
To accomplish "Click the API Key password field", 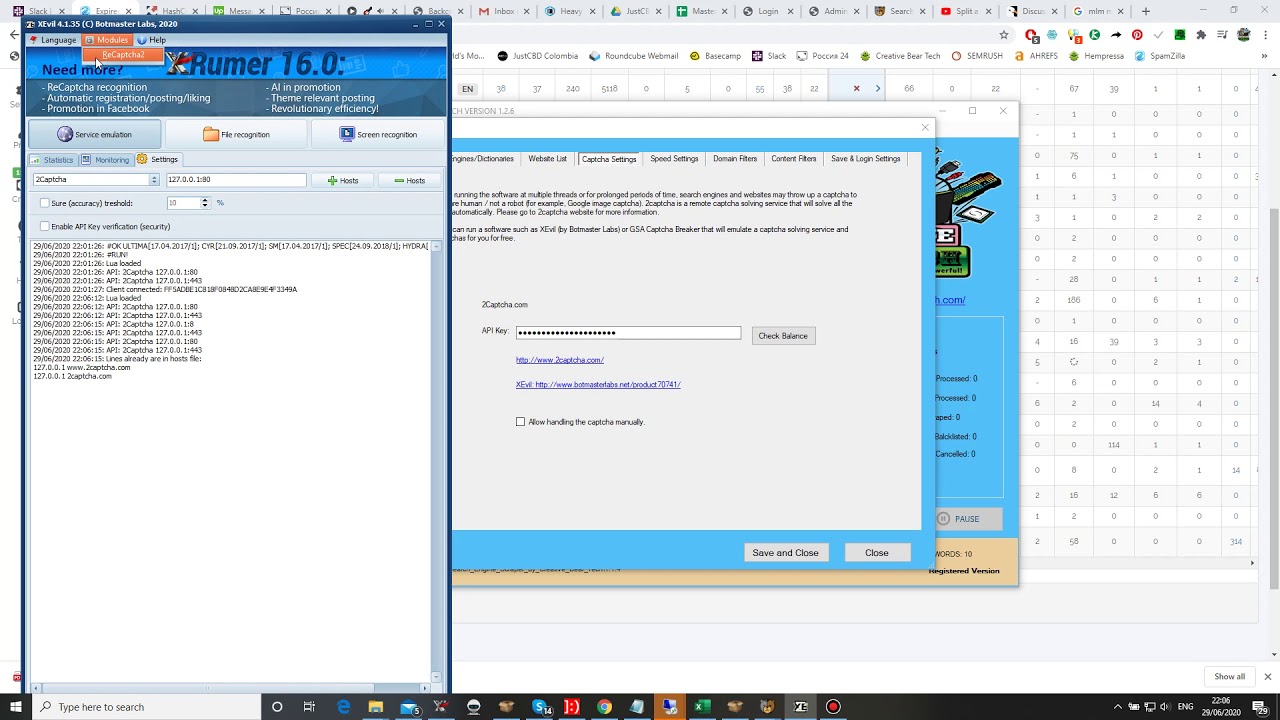I will (628, 333).
